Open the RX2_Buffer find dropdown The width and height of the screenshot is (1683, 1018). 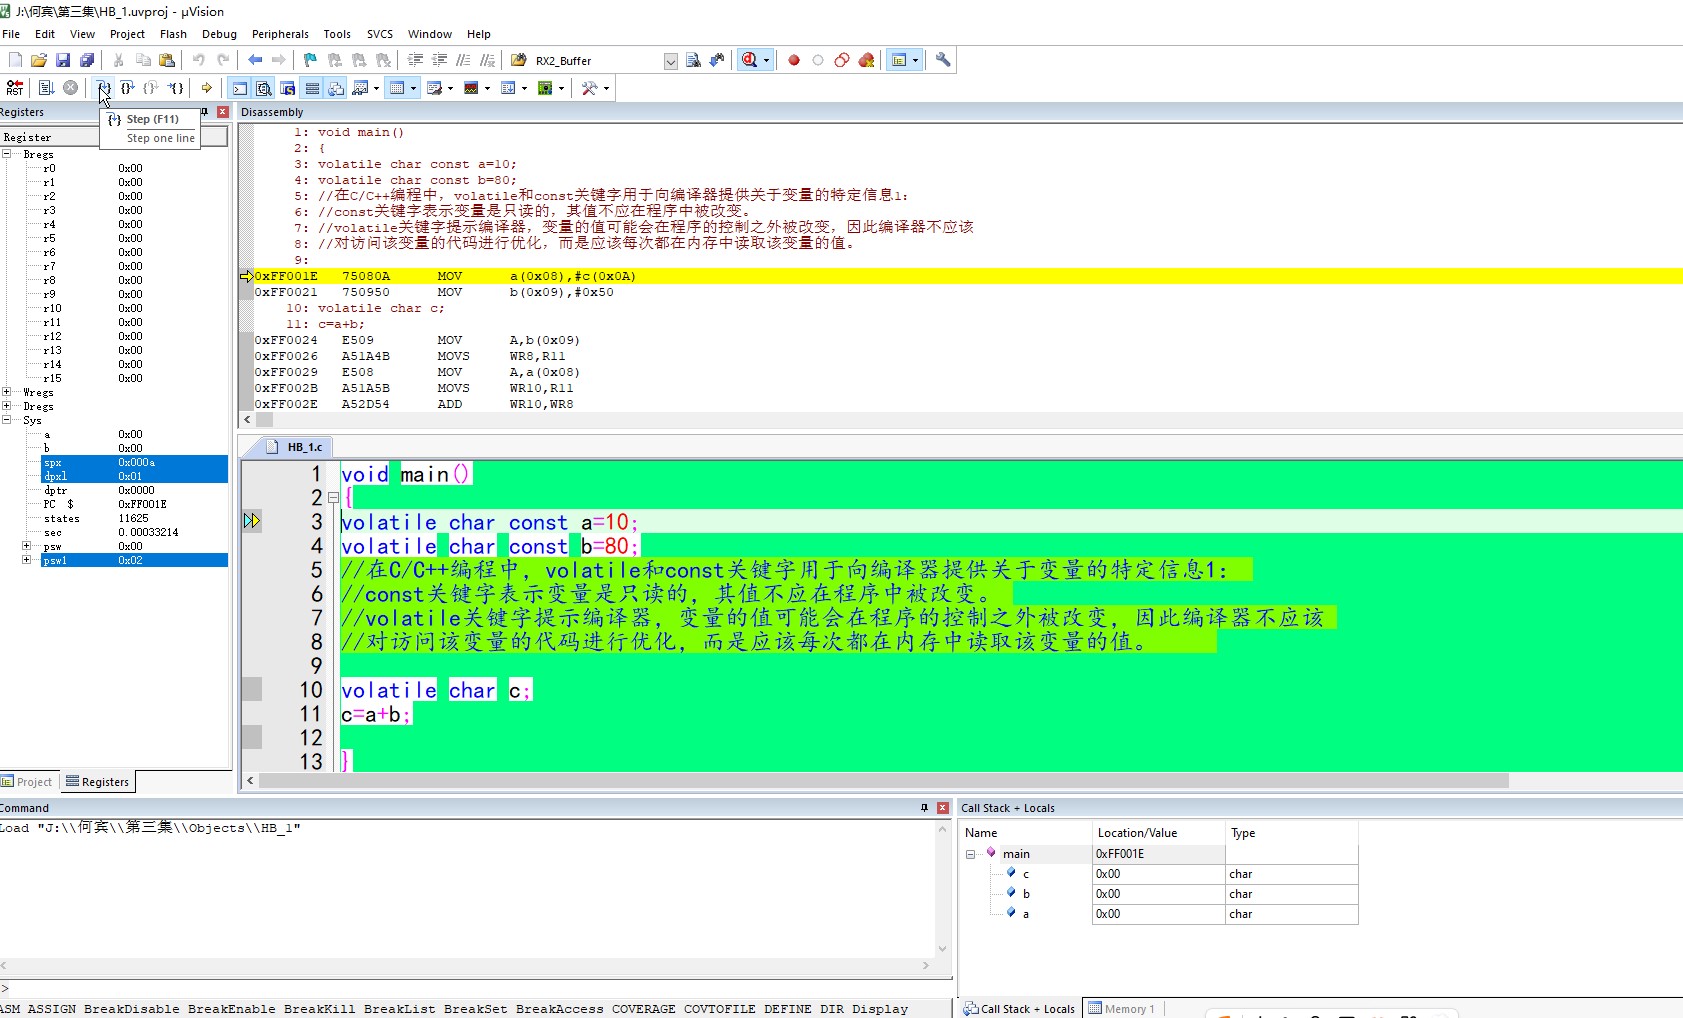670,61
